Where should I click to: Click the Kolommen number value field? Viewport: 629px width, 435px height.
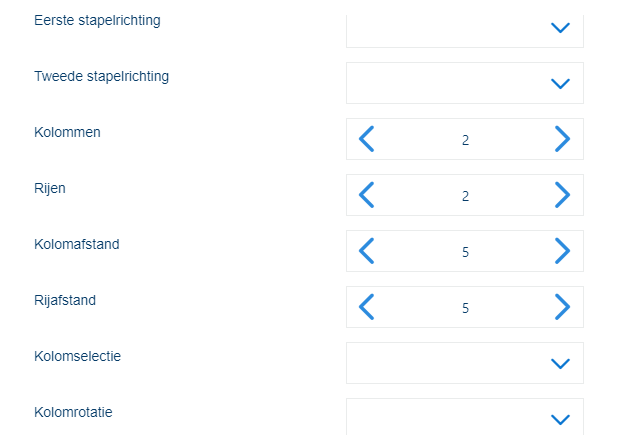(x=465, y=140)
